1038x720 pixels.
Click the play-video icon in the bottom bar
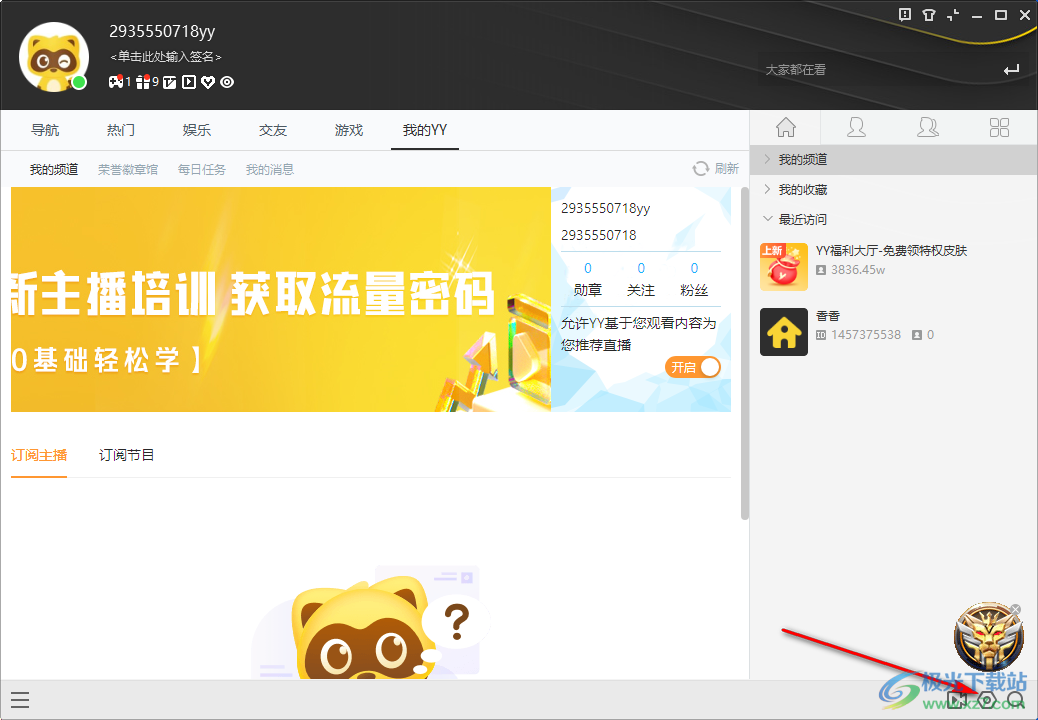pos(957,699)
